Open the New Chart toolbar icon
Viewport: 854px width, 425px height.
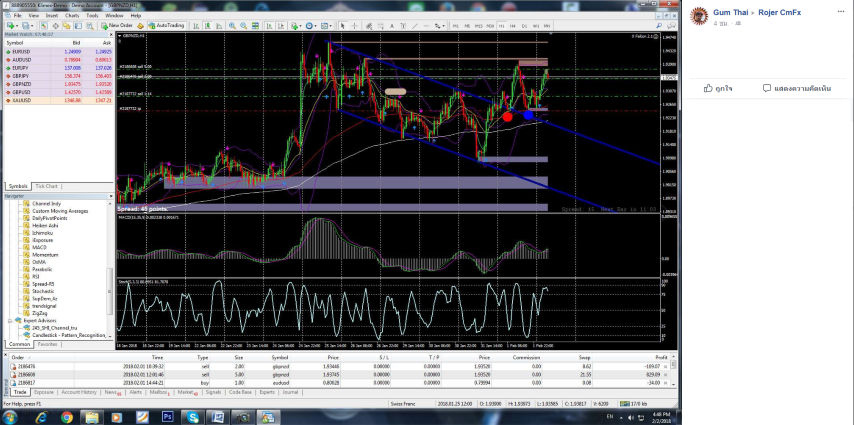tap(11, 25)
